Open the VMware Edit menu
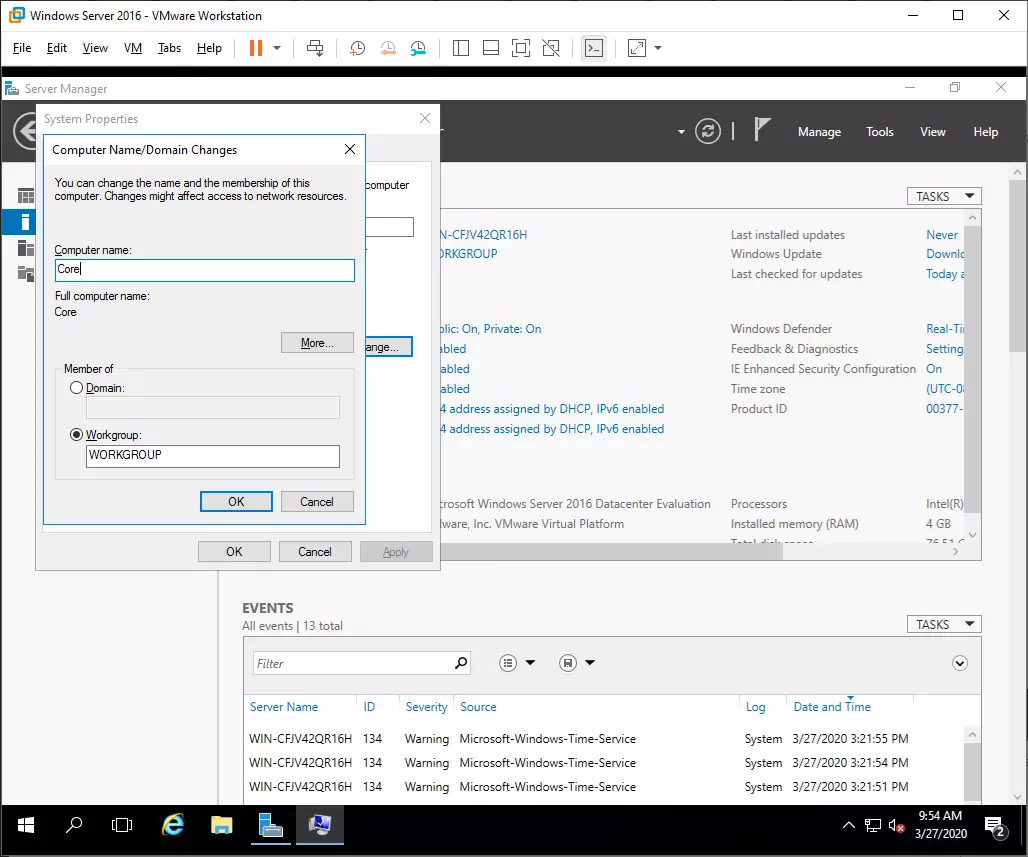Image resolution: width=1028 pixels, height=857 pixels. click(56, 48)
